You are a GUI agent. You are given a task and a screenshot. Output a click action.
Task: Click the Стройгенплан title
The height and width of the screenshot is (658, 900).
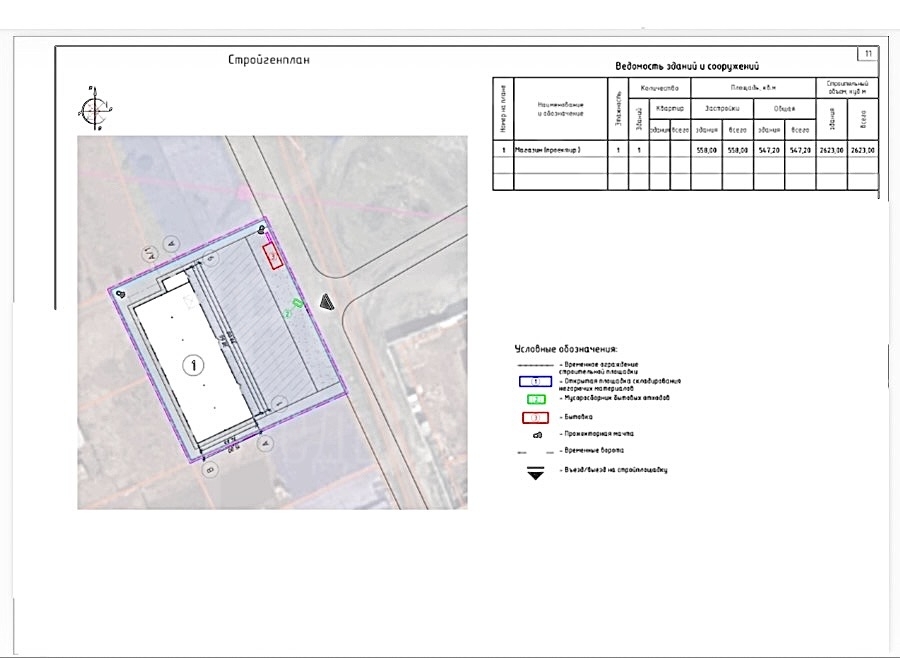(269, 60)
